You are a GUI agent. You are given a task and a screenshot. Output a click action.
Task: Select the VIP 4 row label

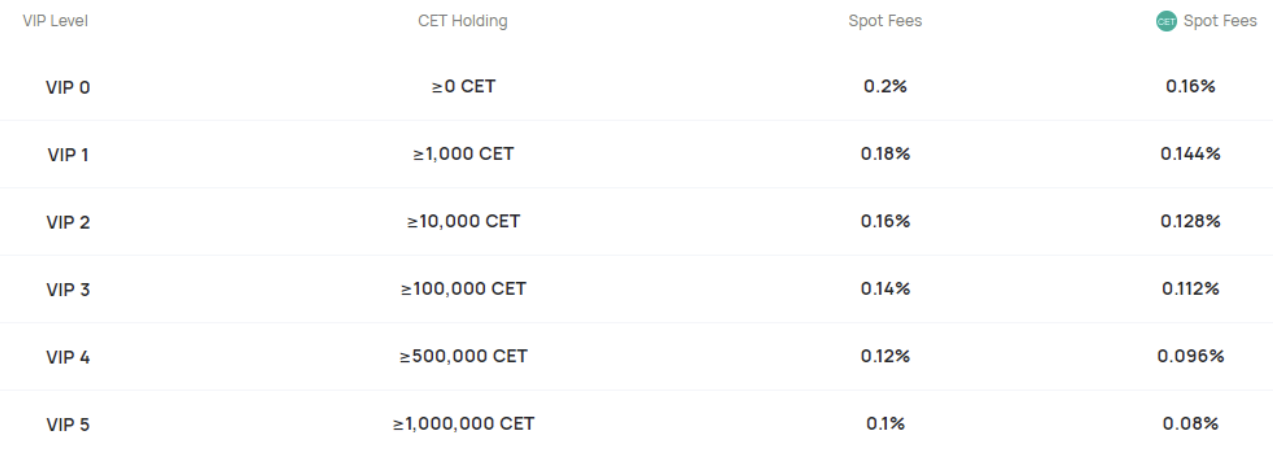(68, 357)
